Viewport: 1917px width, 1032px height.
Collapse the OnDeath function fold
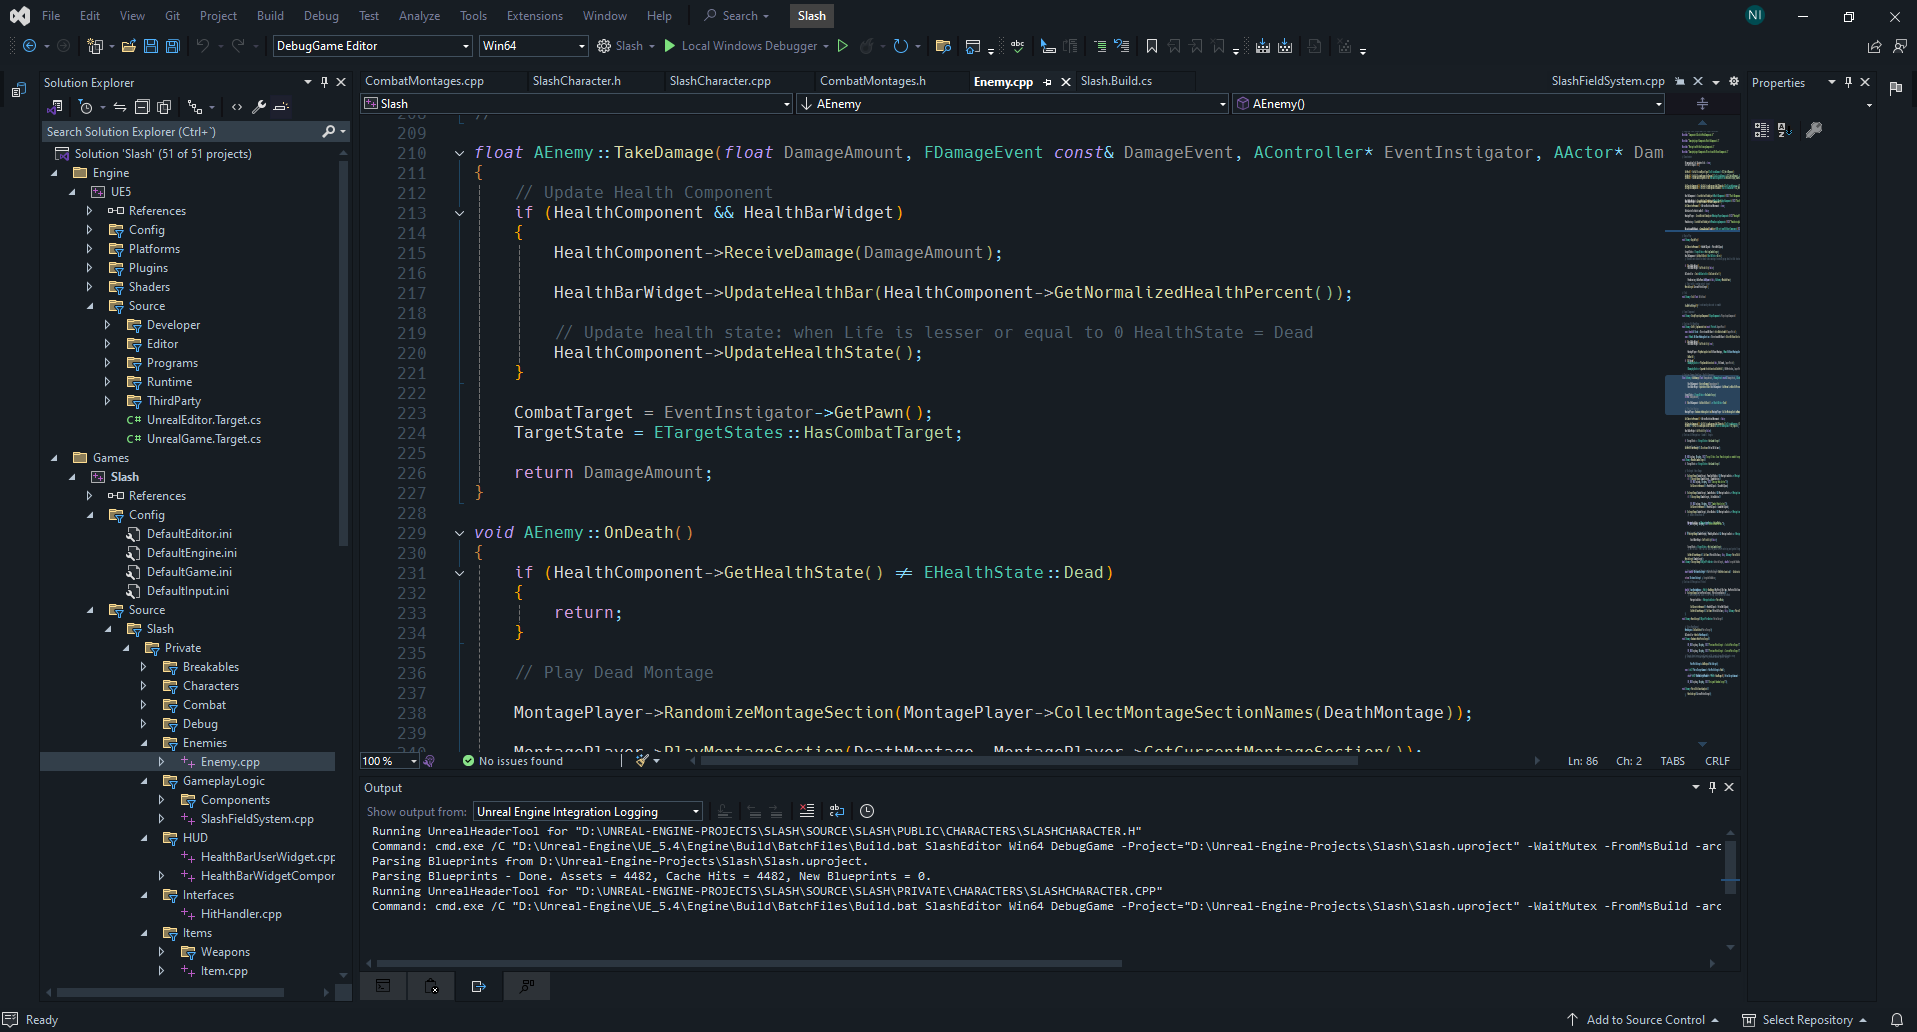tap(459, 533)
